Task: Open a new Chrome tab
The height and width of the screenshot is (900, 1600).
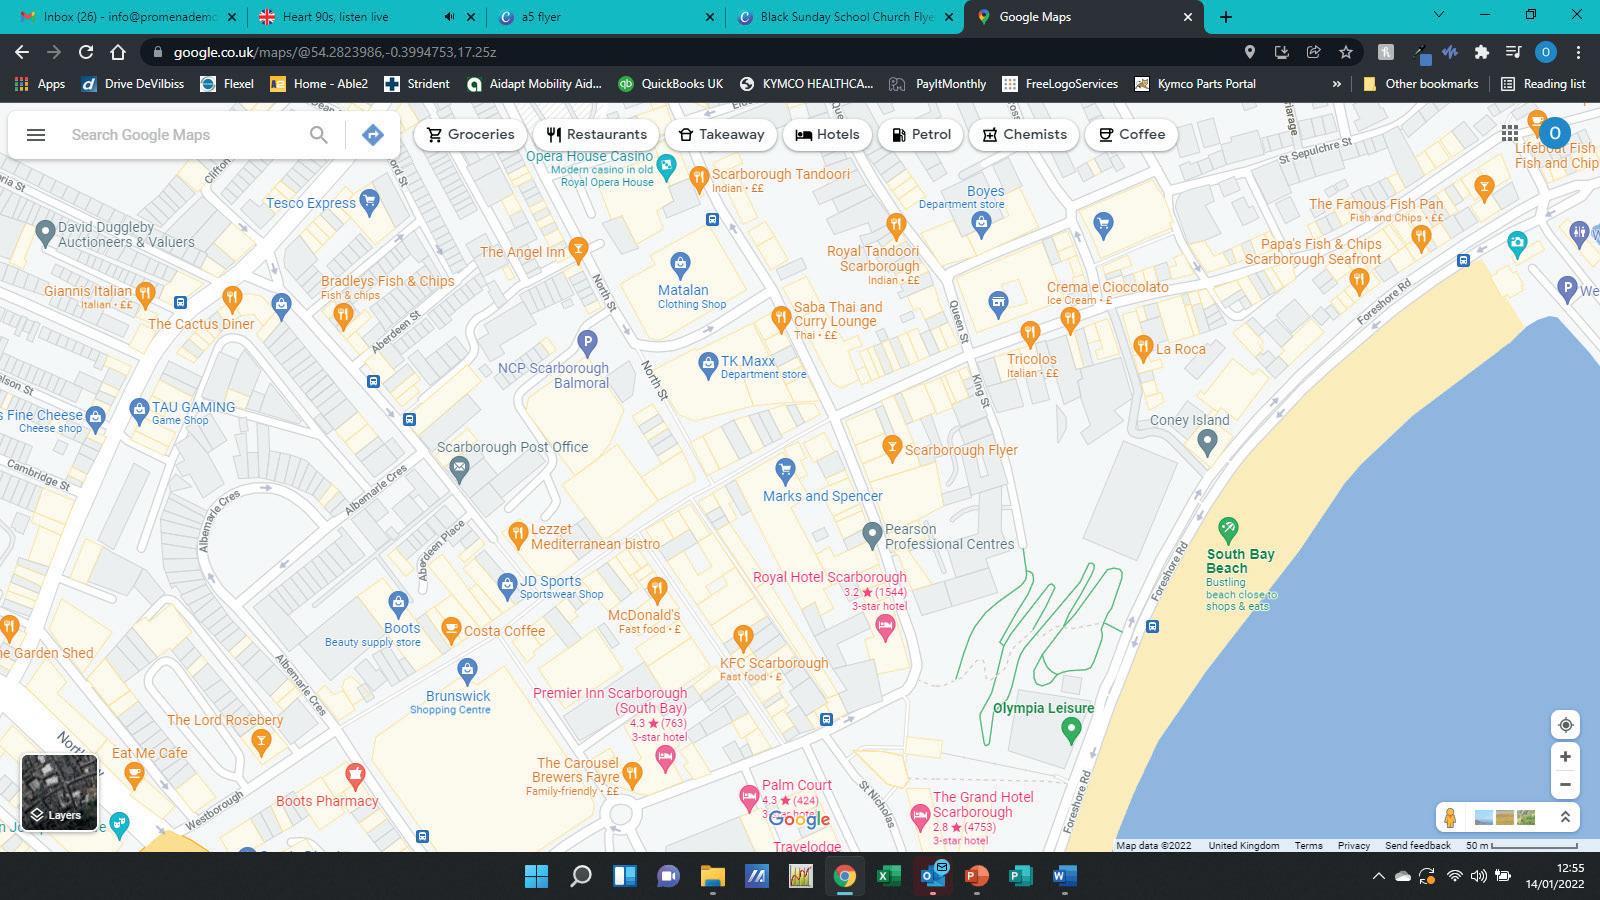Action: pyautogui.click(x=1226, y=17)
